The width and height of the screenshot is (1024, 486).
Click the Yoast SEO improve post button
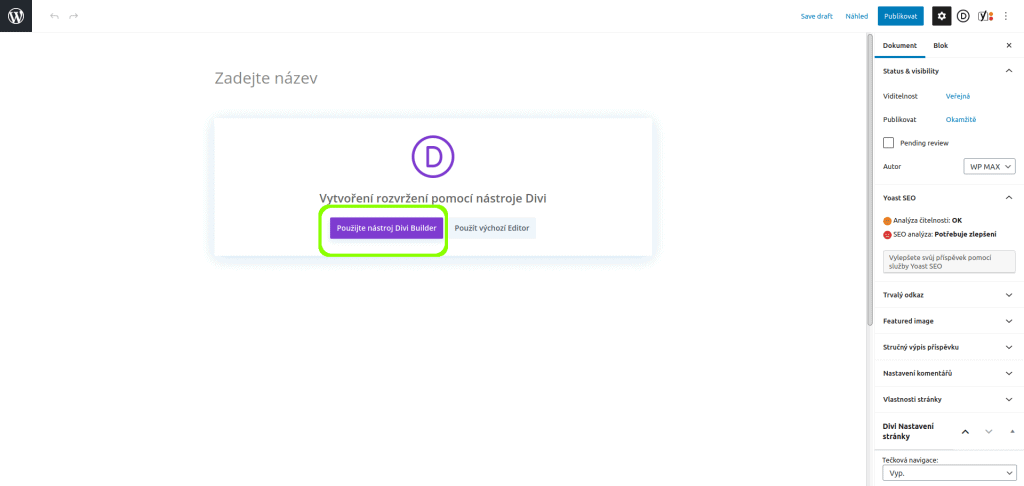click(949, 261)
